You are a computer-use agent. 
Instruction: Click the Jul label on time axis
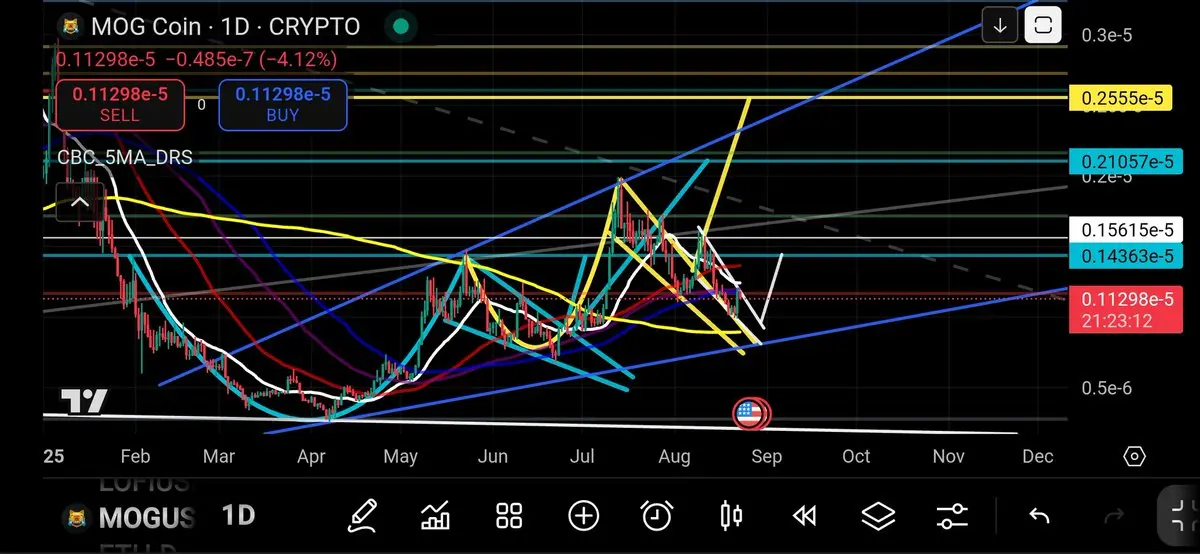coord(581,457)
